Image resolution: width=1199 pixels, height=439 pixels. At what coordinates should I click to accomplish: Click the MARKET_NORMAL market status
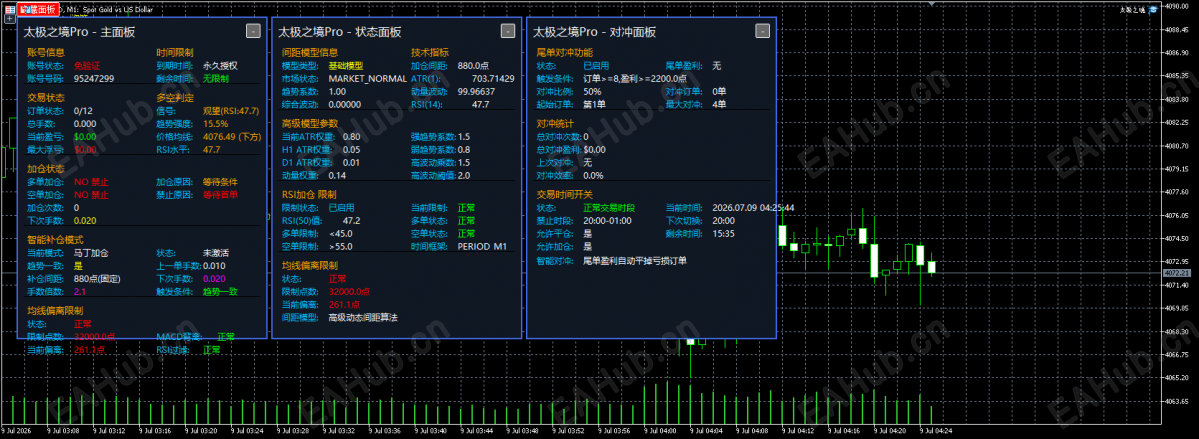tap(368, 79)
